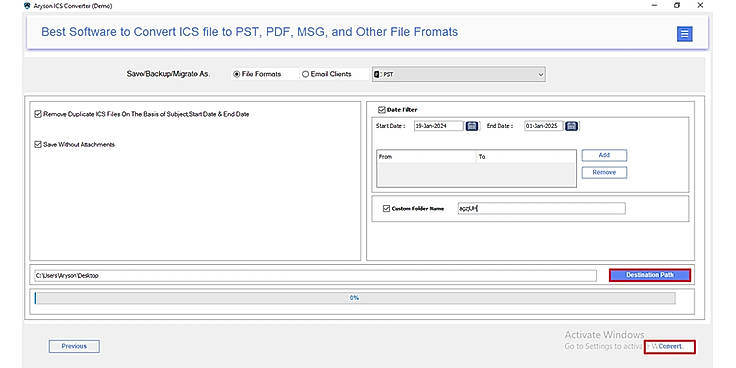Click the Start Date input field
The height and width of the screenshot is (368, 736).
438,126
